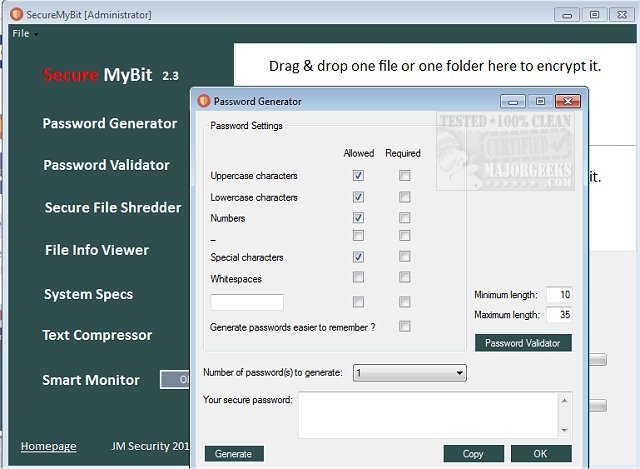Uncheck Allowed for Special characters
Image resolution: width=640 pixels, height=469 pixels.
(358, 257)
